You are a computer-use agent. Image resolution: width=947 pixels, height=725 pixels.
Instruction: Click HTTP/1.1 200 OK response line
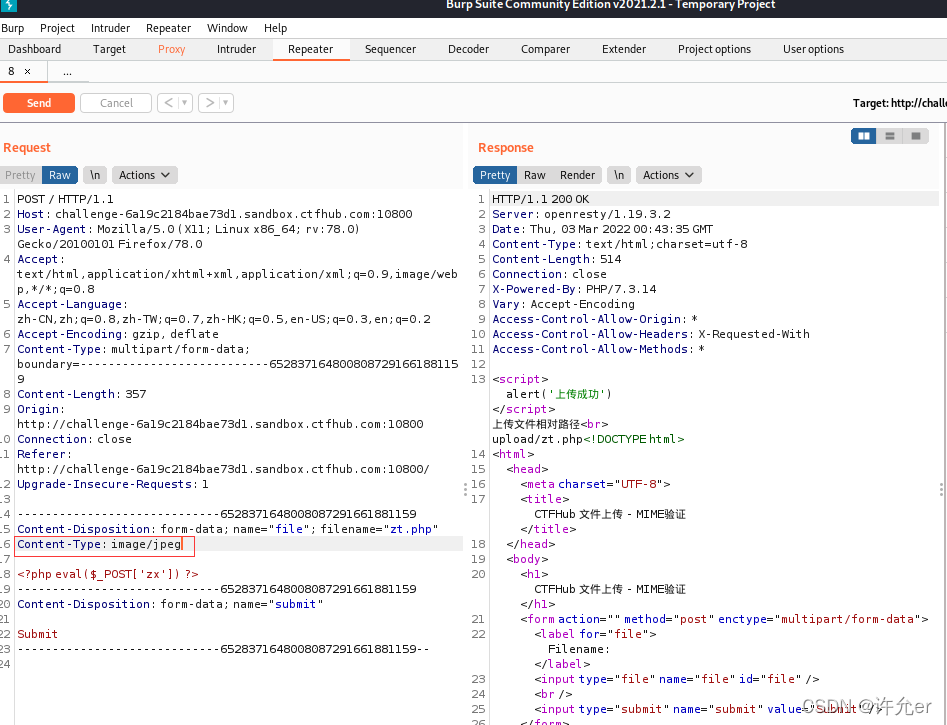point(541,199)
